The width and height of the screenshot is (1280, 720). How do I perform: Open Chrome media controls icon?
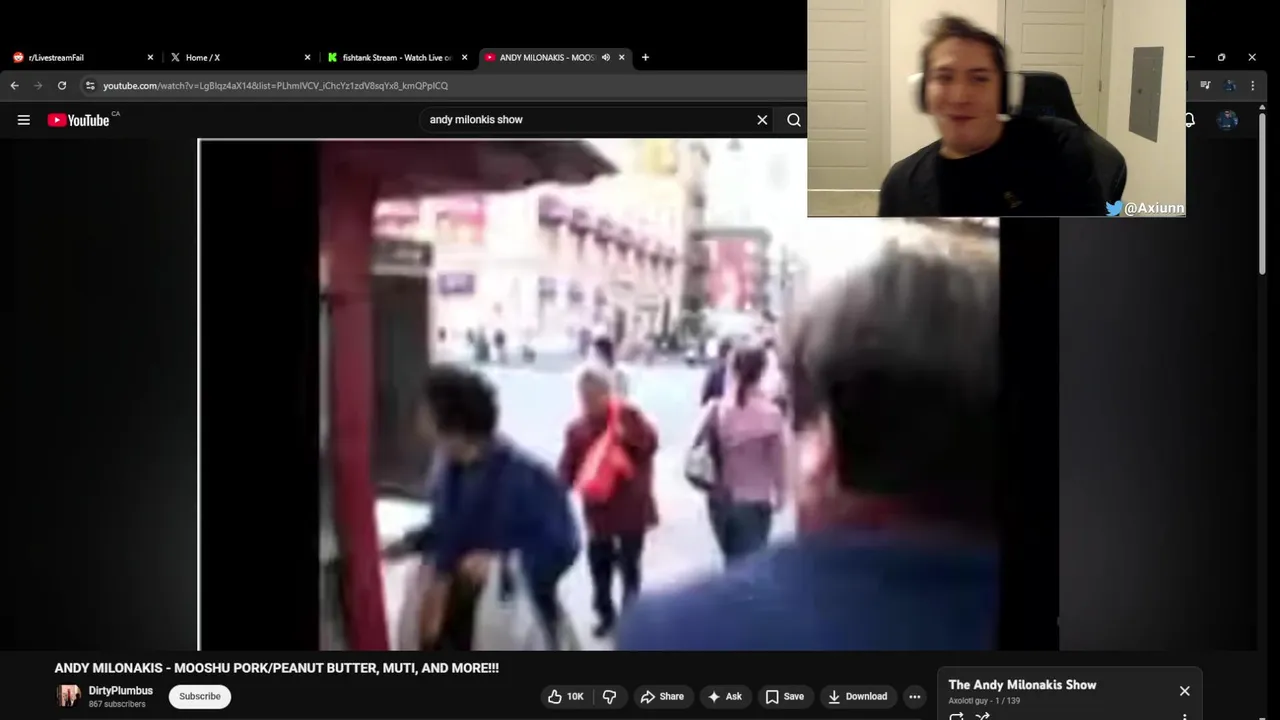tap(1206, 86)
